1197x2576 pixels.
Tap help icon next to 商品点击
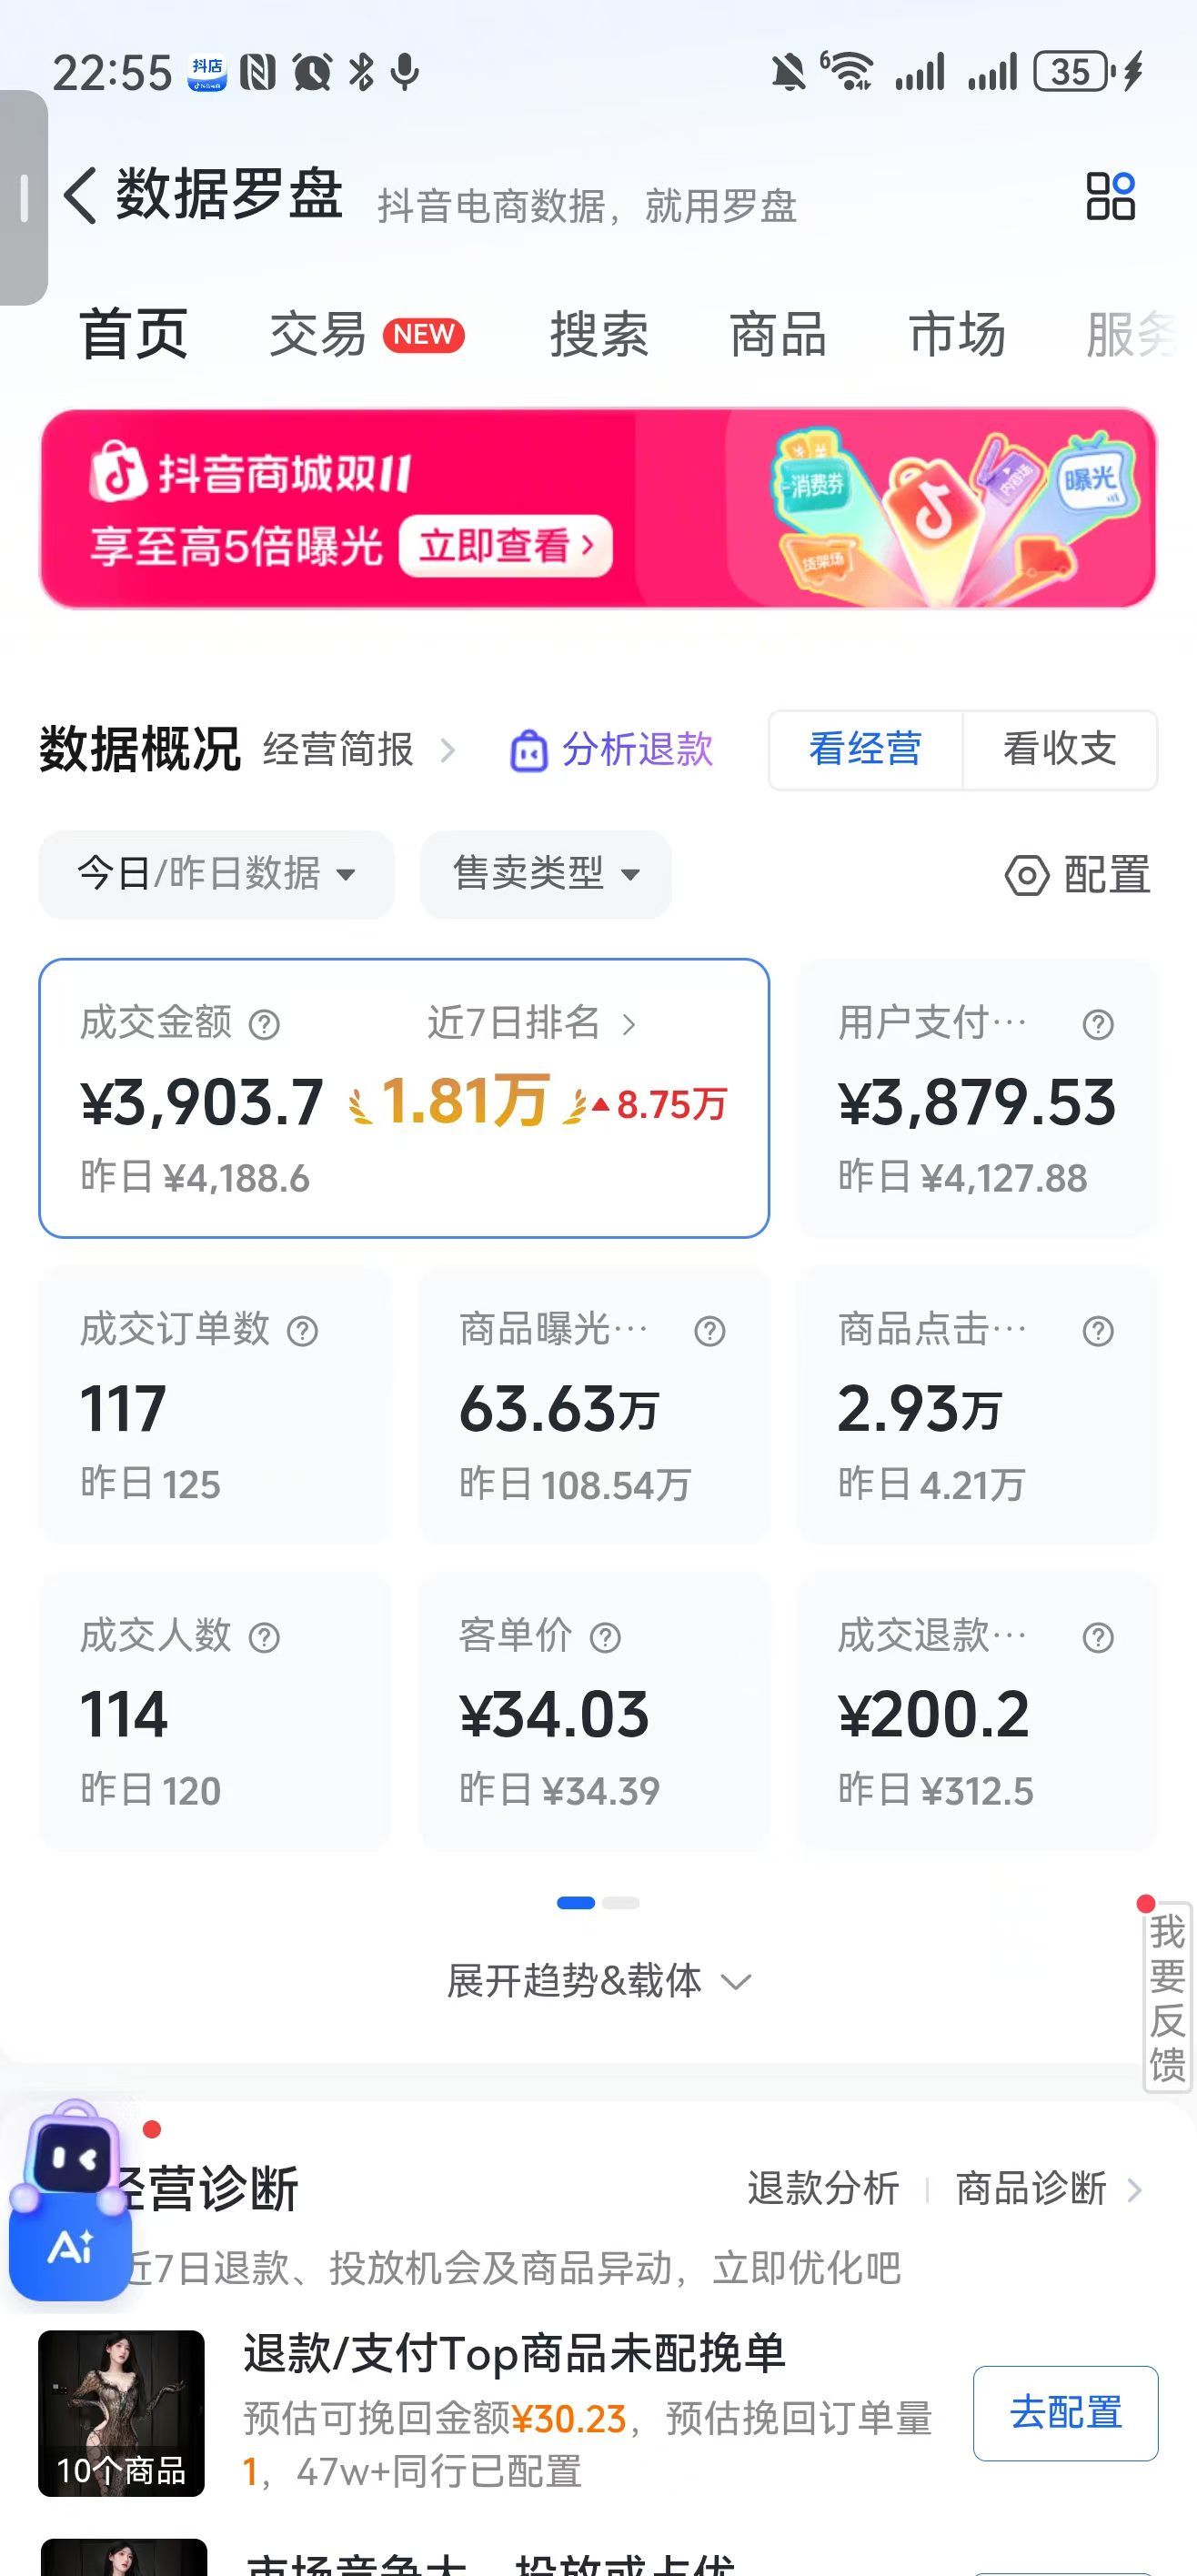point(1098,1331)
